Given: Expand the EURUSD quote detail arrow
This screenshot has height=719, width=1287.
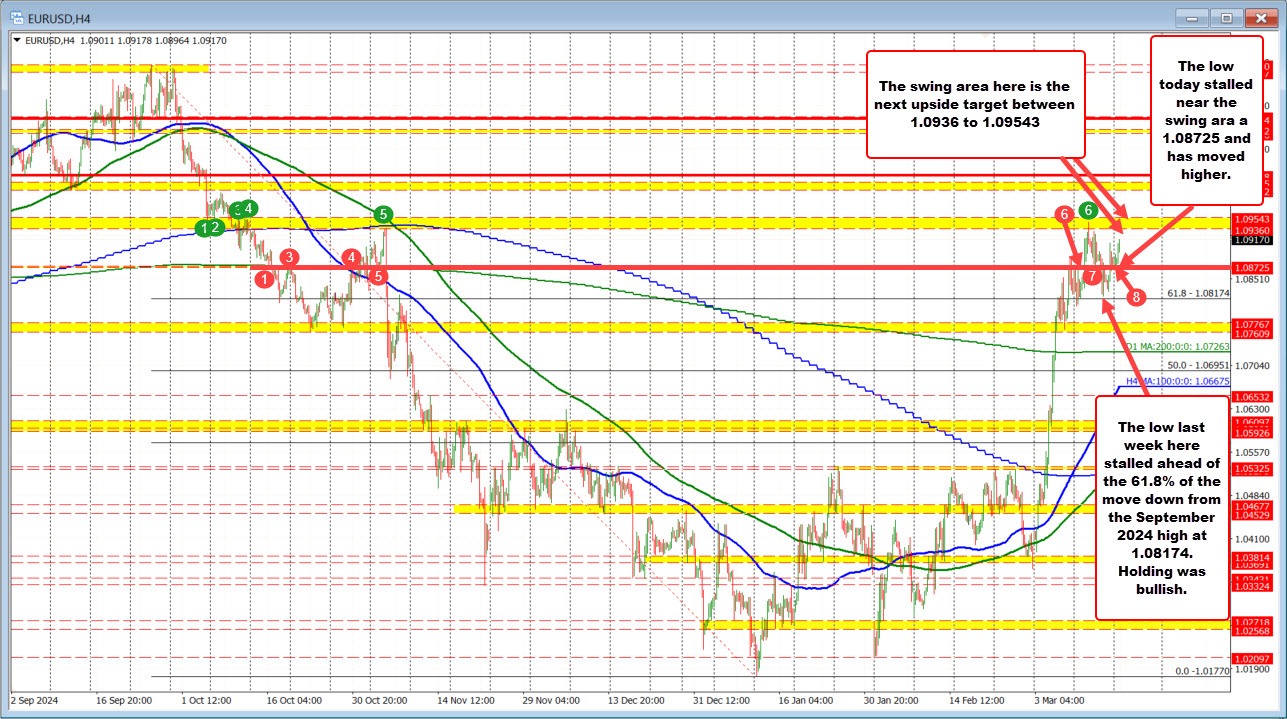Looking at the screenshot, I should coord(17,40).
